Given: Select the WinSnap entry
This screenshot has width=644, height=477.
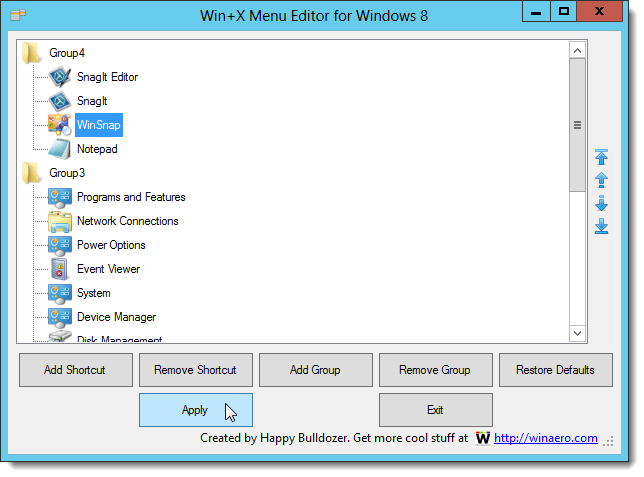Looking at the screenshot, I should tap(99, 125).
